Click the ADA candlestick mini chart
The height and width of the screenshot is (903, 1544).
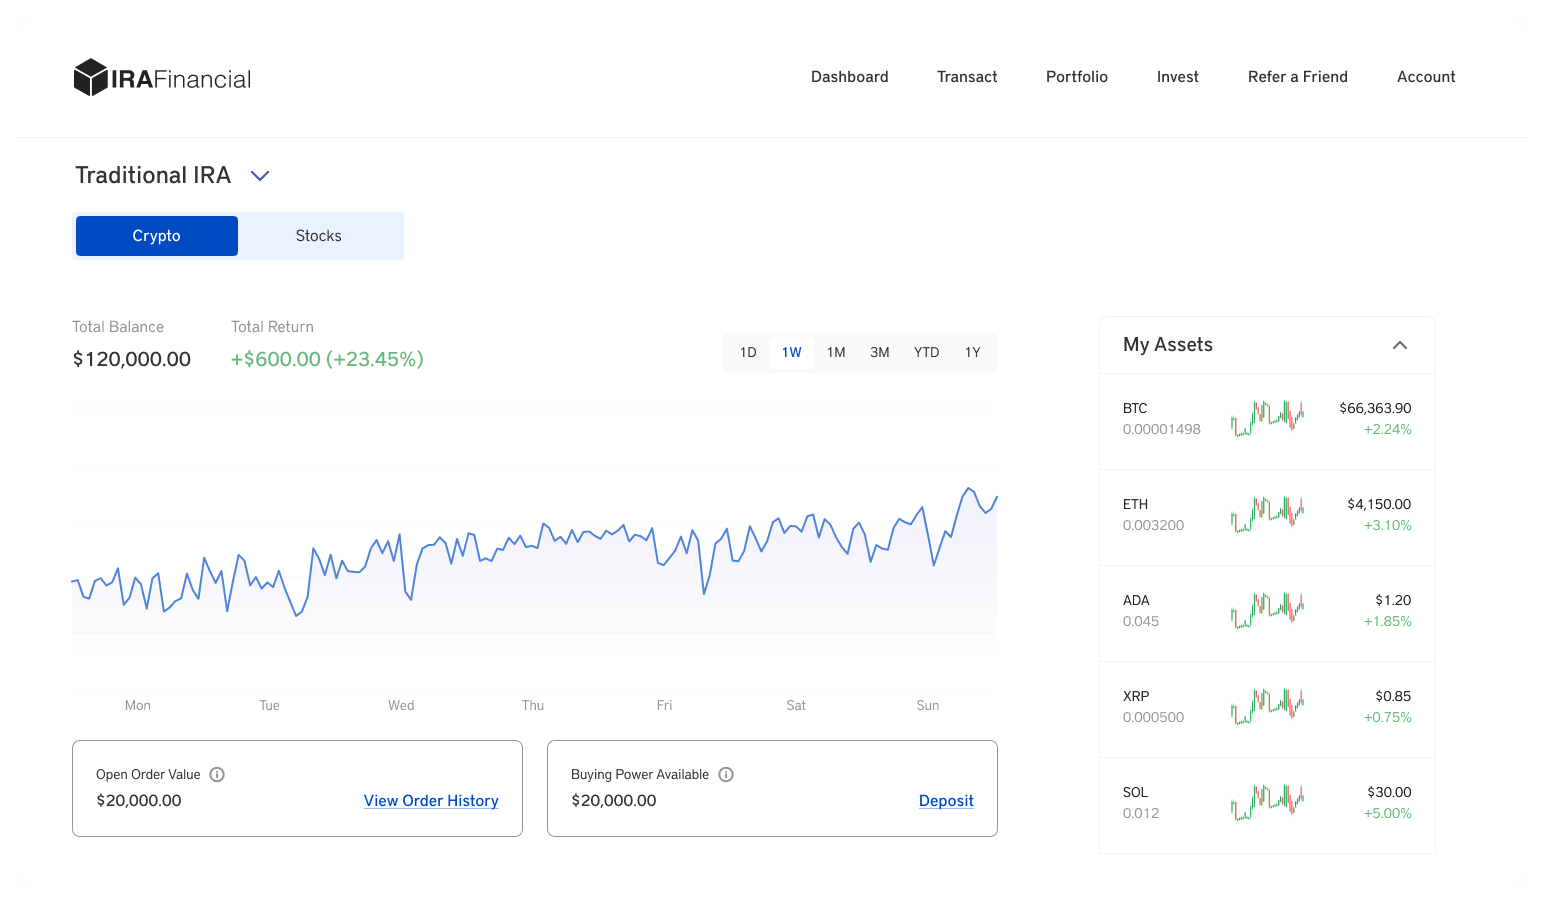pos(1267,611)
